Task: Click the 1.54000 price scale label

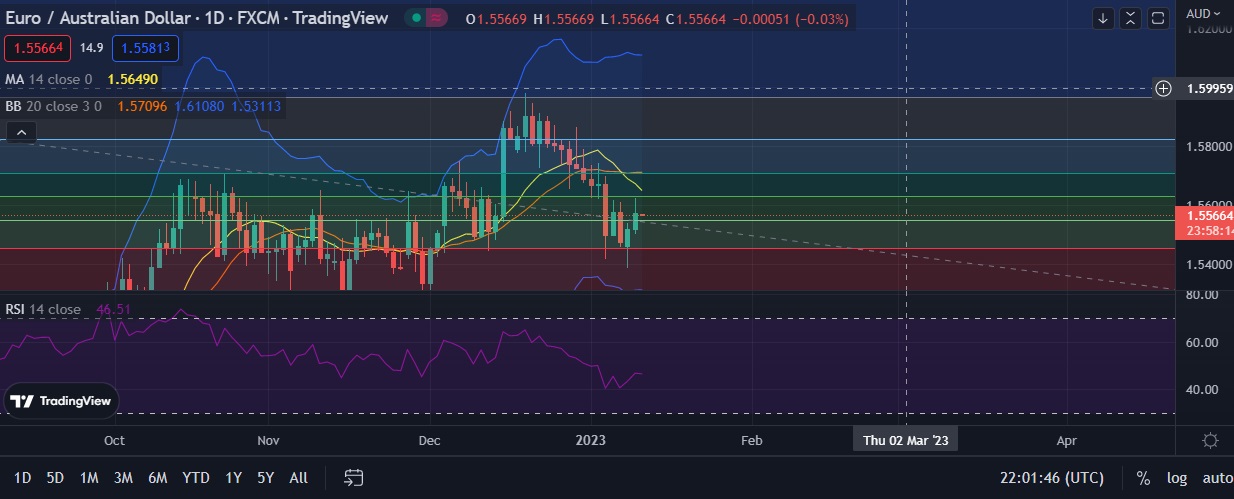Action: pos(1208,264)
